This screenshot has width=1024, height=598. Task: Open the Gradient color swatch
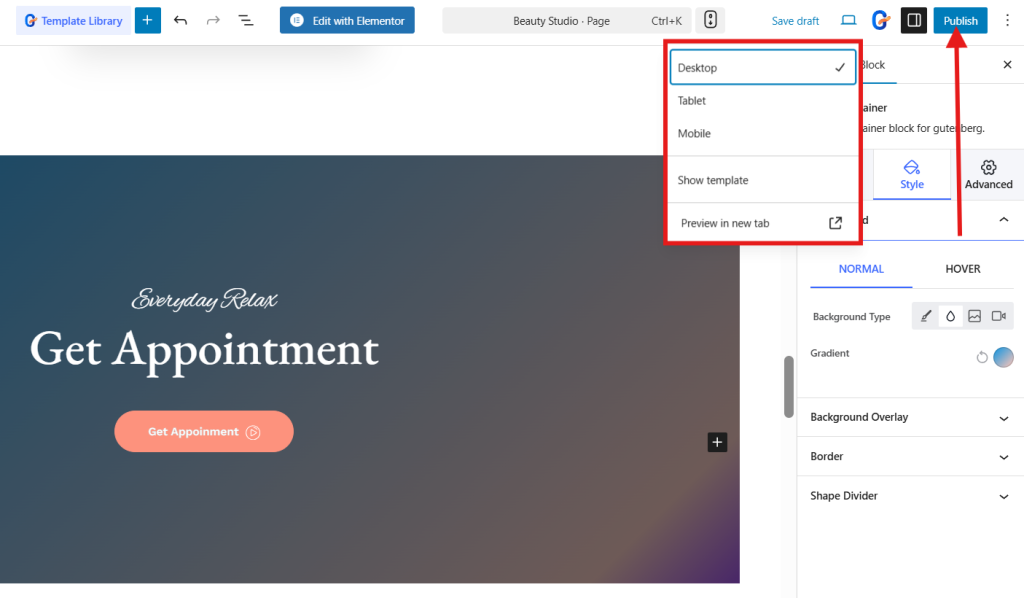click(x=1003, y=357)
